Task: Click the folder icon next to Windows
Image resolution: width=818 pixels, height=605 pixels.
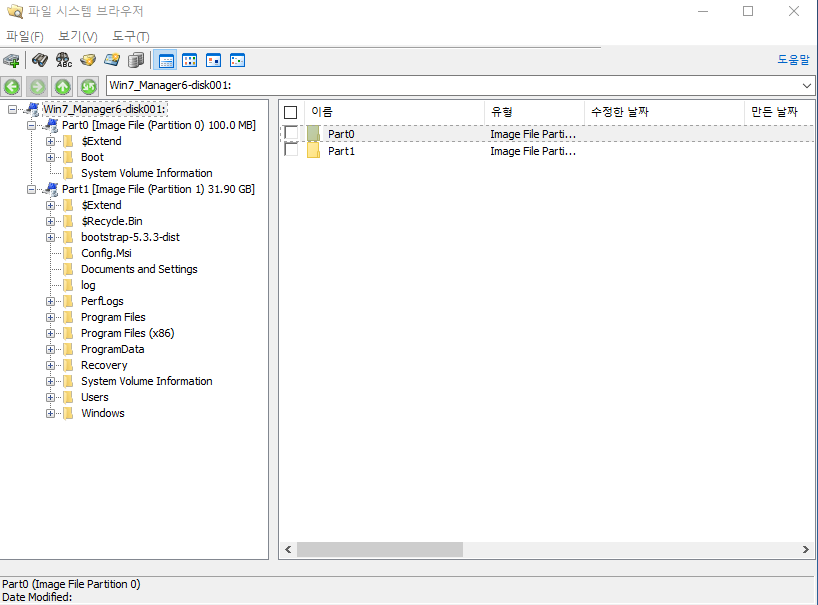Action: tap(68, 414)
